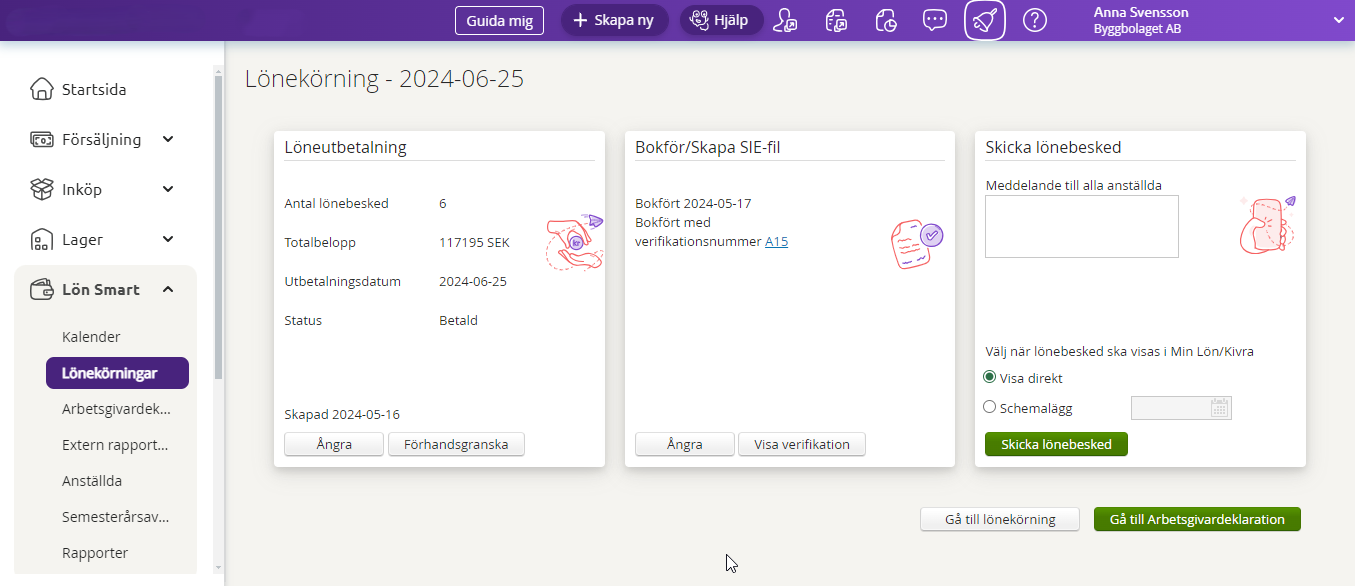Click the Hjälp button

point(721,20)
